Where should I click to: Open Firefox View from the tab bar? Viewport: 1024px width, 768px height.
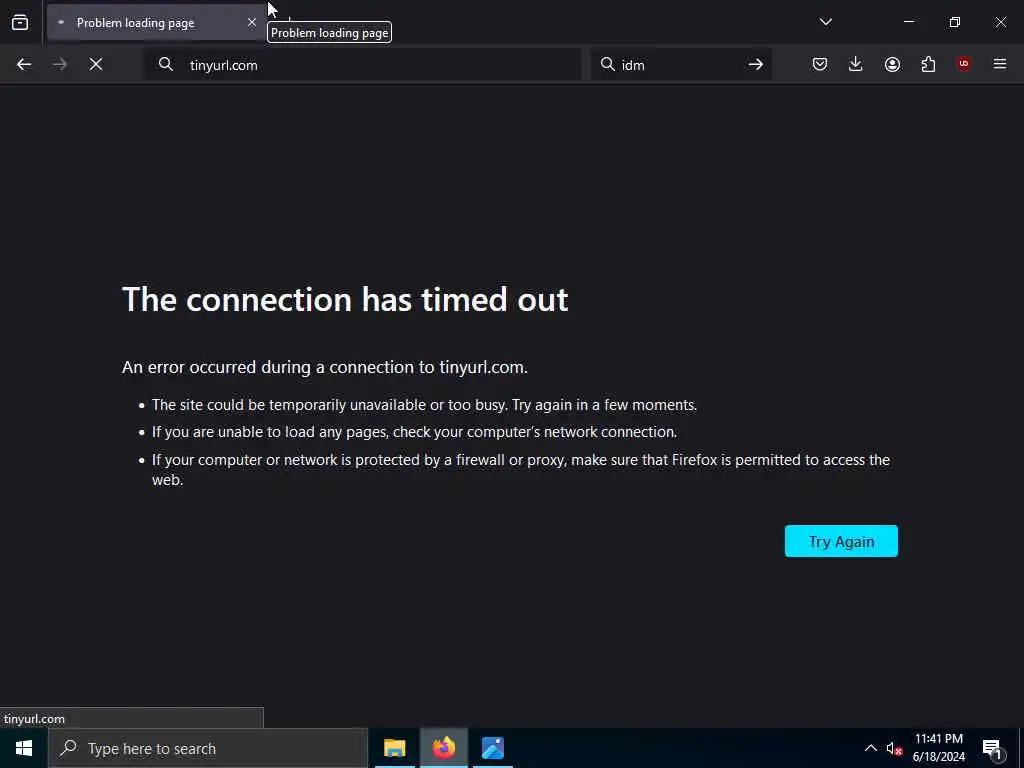pyautogui.click(x=20, y=22)
